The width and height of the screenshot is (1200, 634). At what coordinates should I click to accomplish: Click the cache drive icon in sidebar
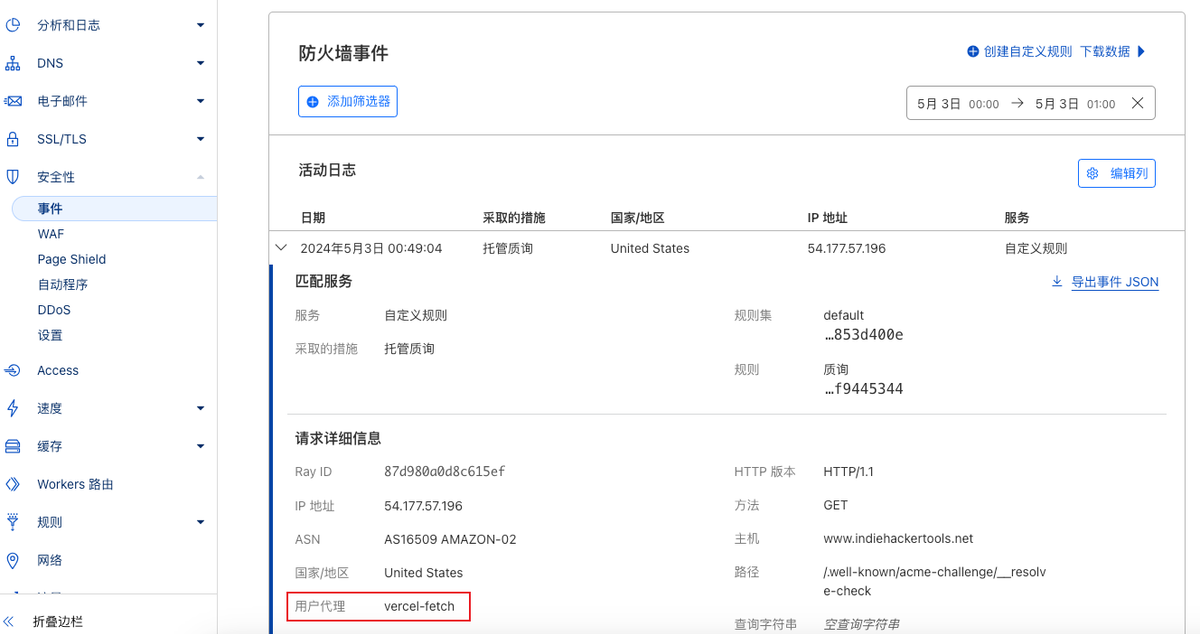click(13, 446)
